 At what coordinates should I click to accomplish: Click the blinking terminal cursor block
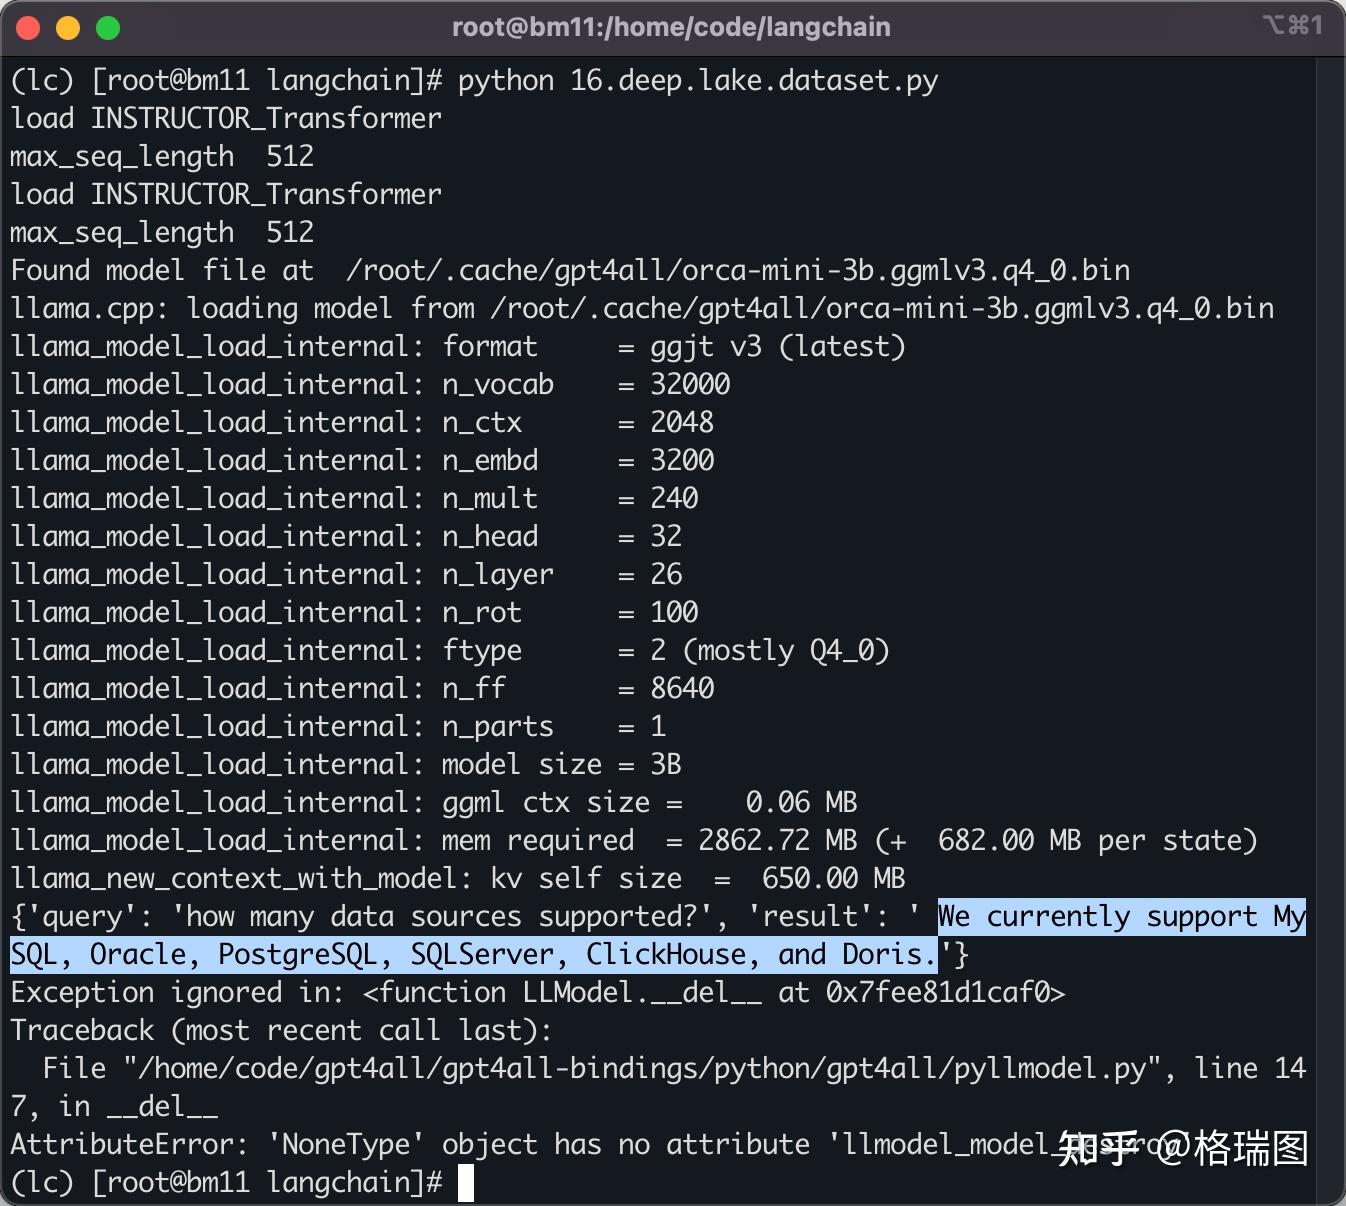click(466, 1182)
